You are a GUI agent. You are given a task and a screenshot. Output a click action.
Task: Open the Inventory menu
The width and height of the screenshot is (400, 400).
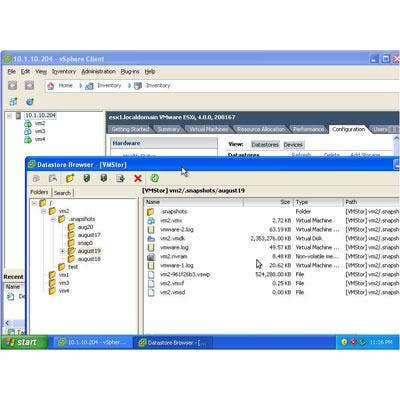[x=64, y=72]
